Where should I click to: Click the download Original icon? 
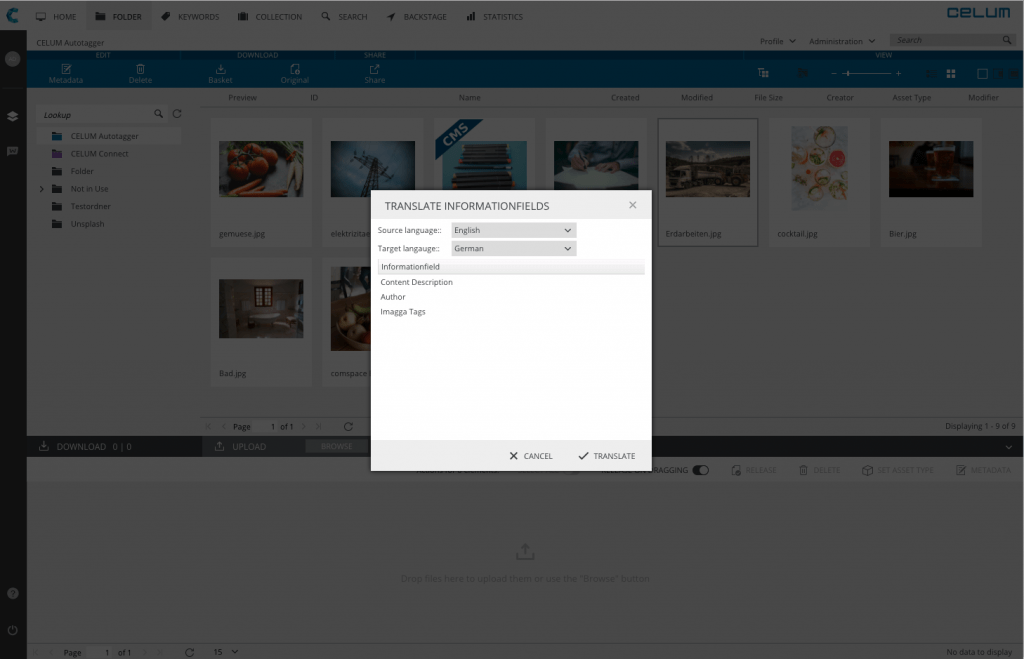point(295,70)
